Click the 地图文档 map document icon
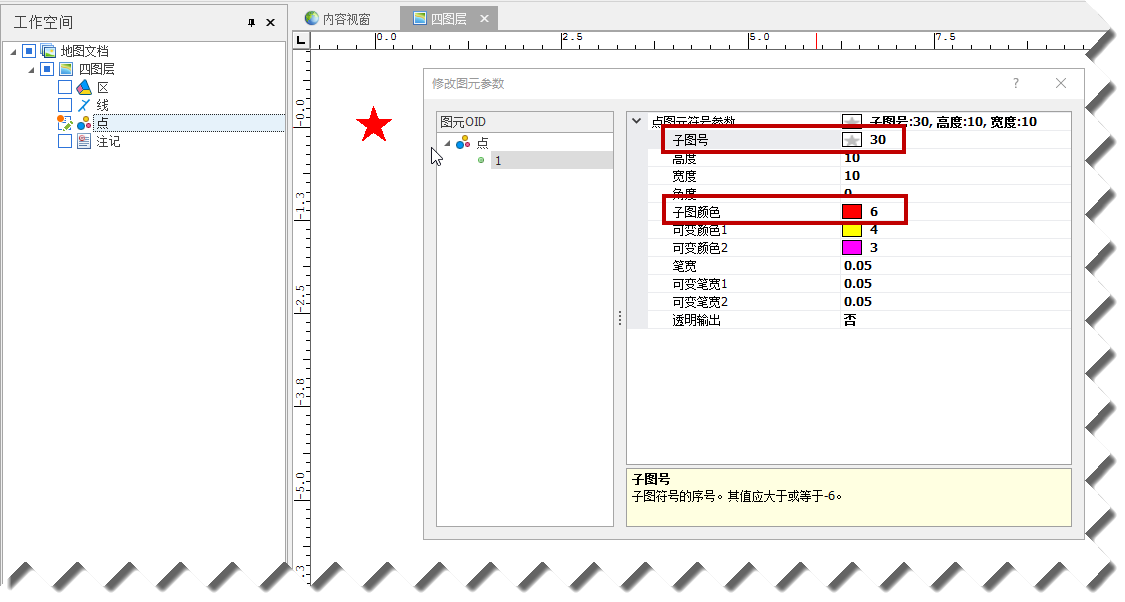Viewport: 1125px width, 602px height. click(x=48, y=51)
